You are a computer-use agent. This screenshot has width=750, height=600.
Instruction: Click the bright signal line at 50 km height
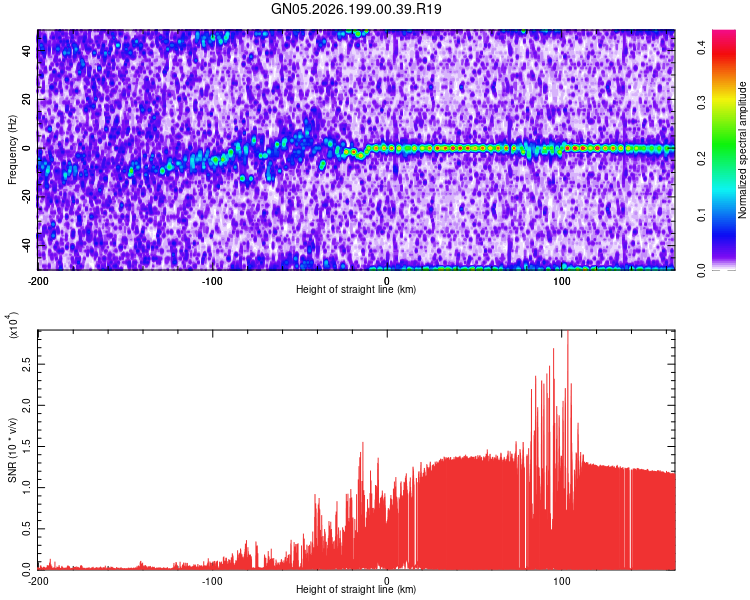tap(474, 148)
